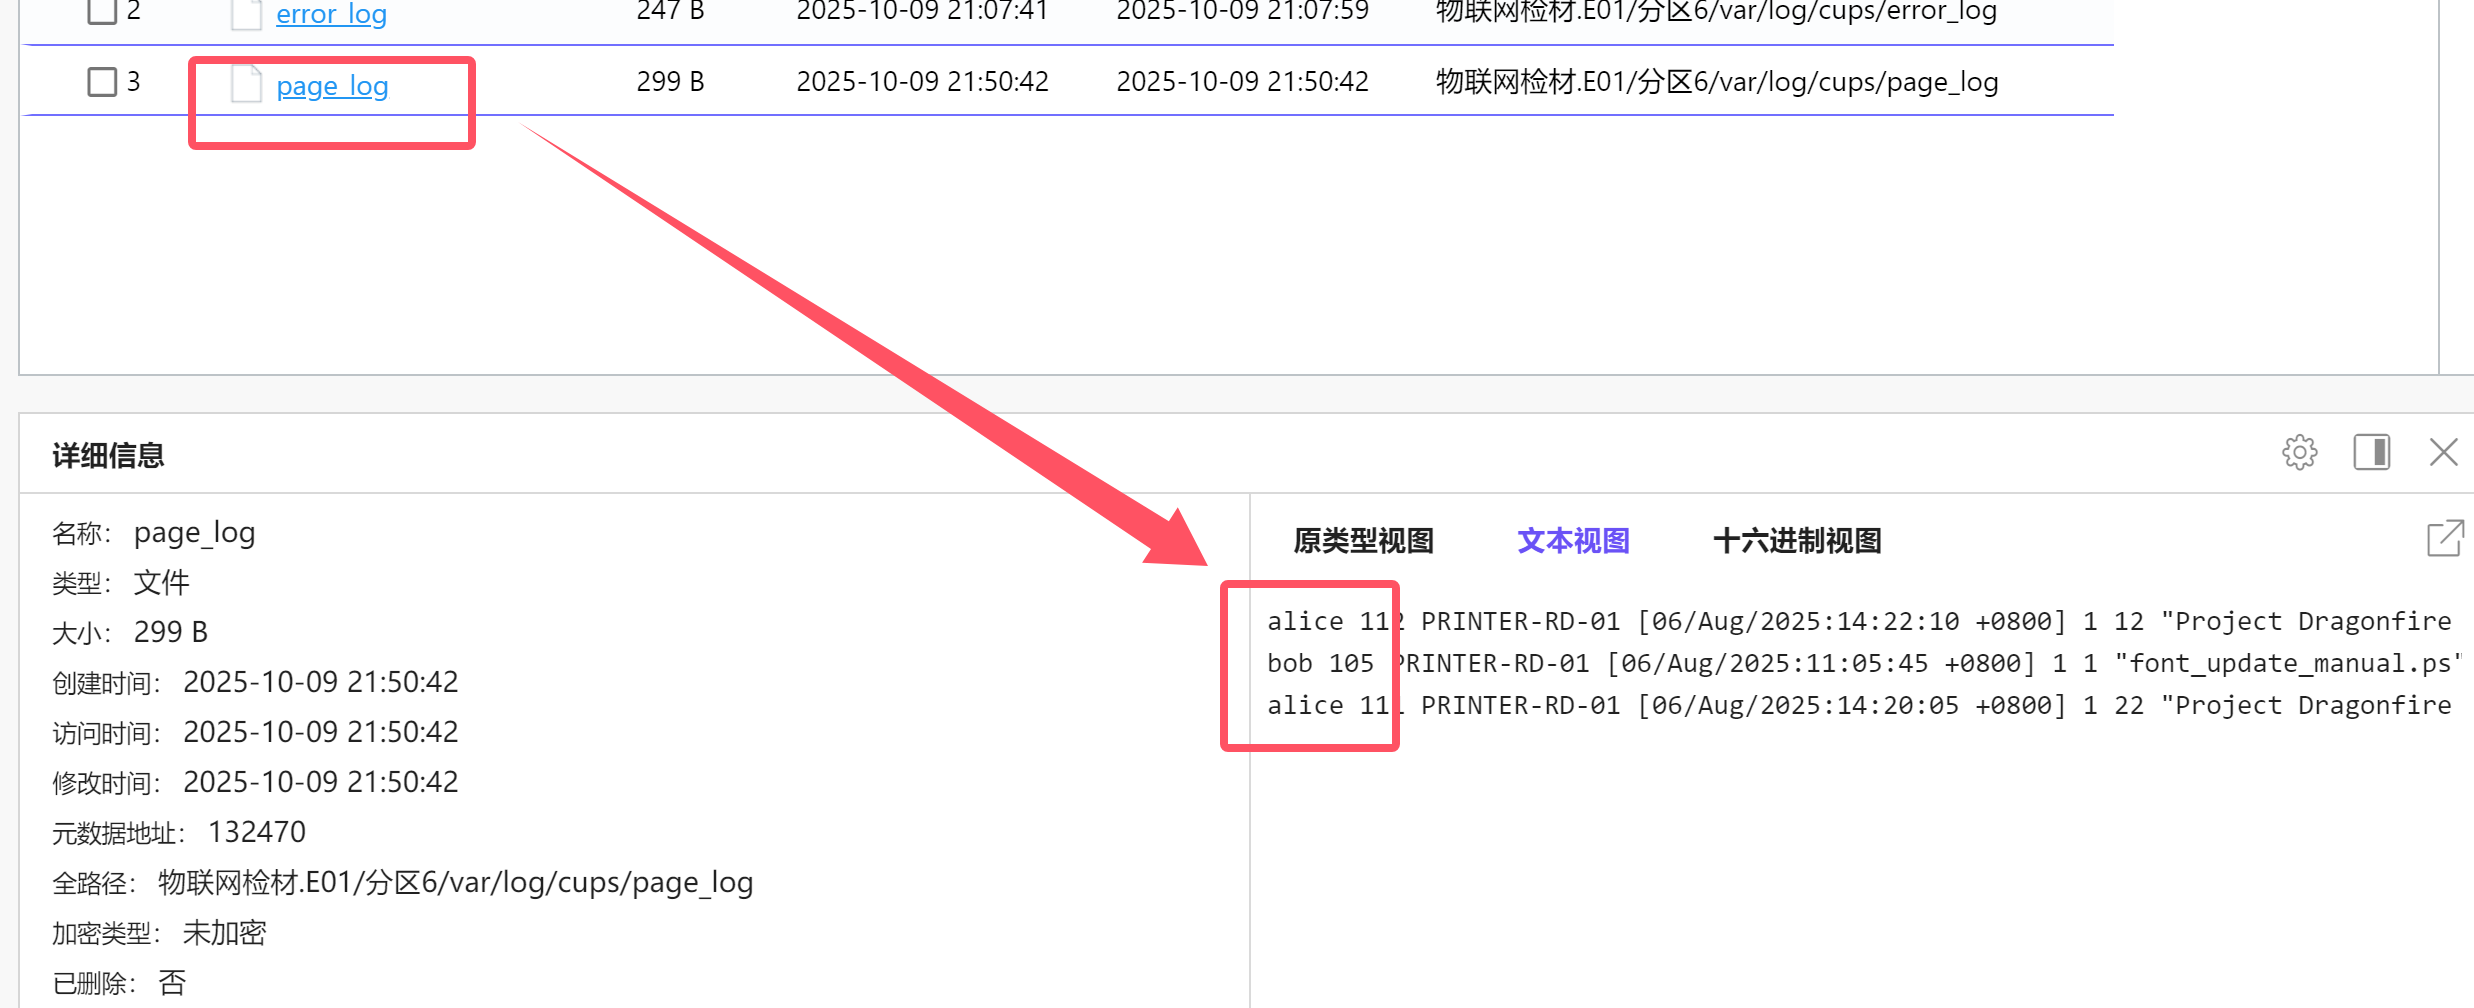Toggle the detail panel layout icon
The height and width of the screenshot is (1008, 2474).
(2371, 452)
